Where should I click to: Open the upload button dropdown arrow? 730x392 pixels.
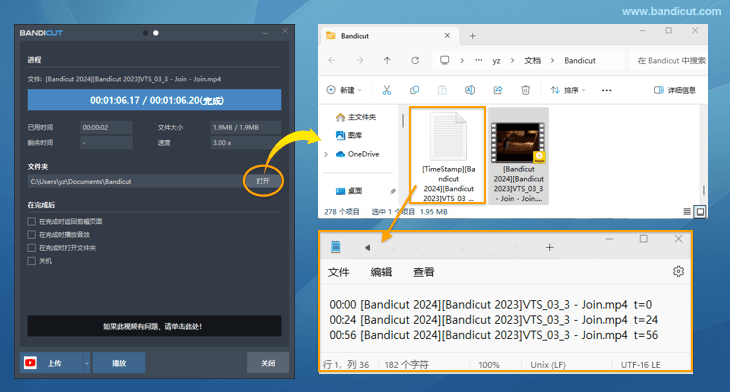[87, 363]
